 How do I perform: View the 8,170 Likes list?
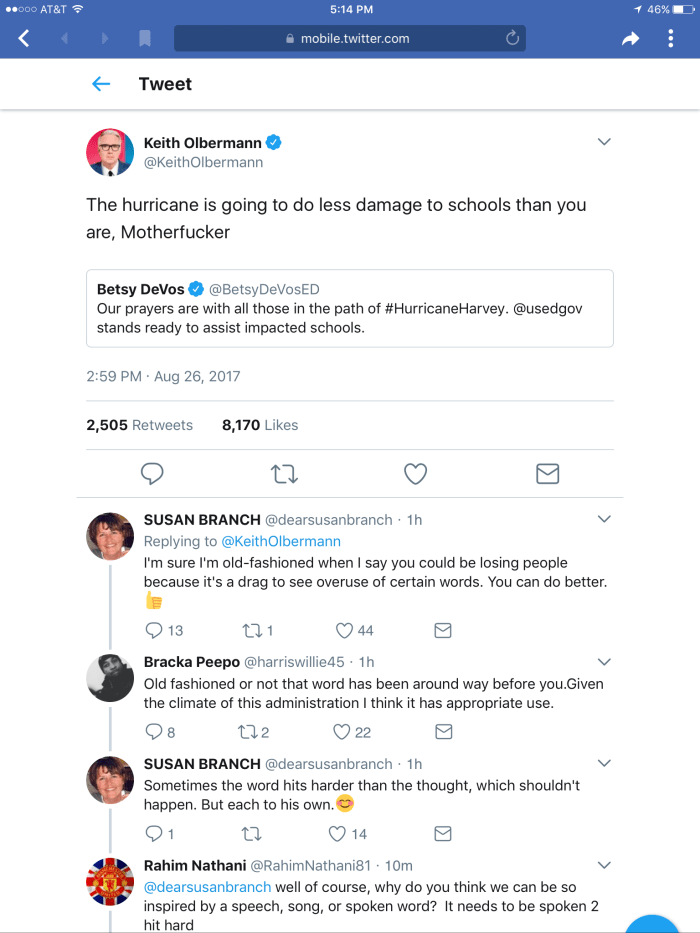[260, 425]
